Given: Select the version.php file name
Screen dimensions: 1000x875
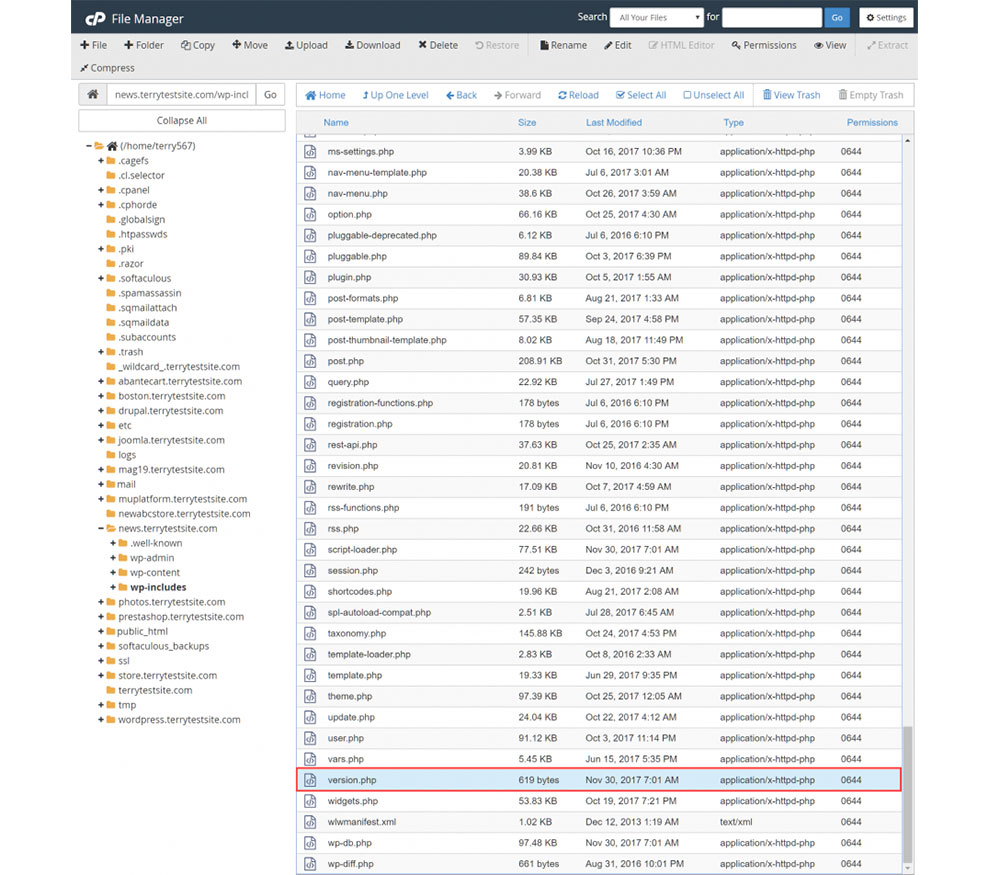Looking at the screenshot, I should [352, 780].
